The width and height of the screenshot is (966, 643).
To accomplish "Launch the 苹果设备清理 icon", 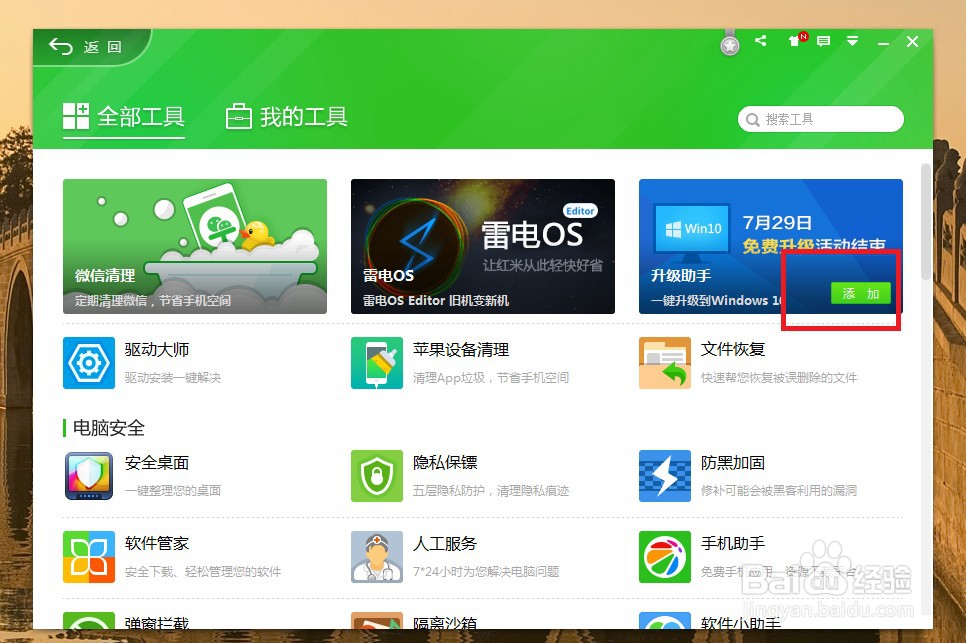I will pyautogui.click(x=377, y=363).
